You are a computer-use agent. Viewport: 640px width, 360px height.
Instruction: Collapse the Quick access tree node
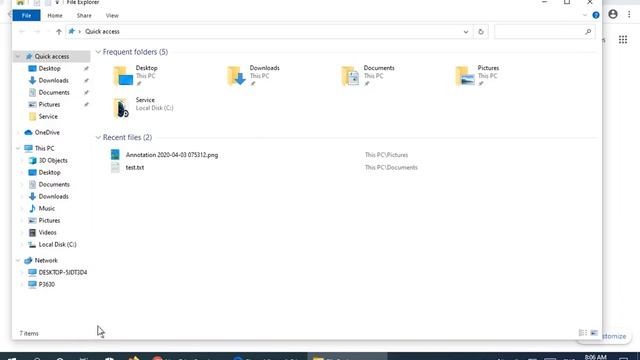(18, 56)
